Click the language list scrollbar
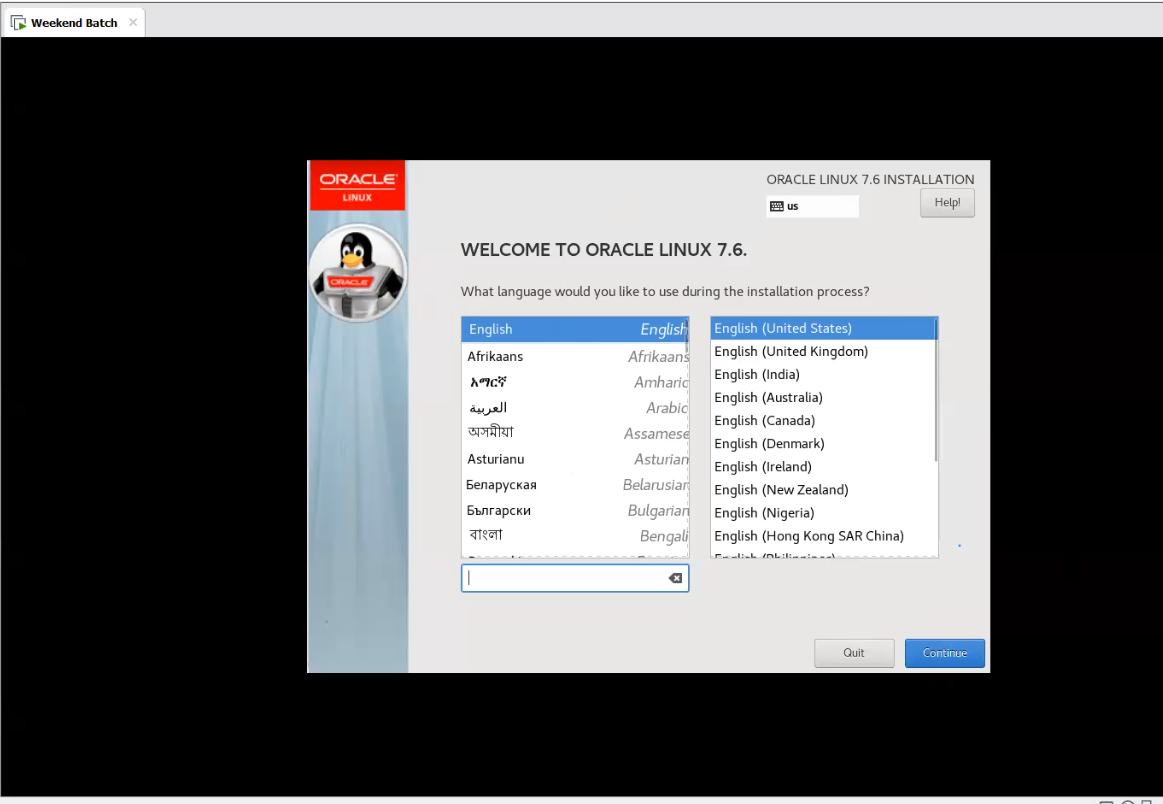 click(x=687, y=335)
